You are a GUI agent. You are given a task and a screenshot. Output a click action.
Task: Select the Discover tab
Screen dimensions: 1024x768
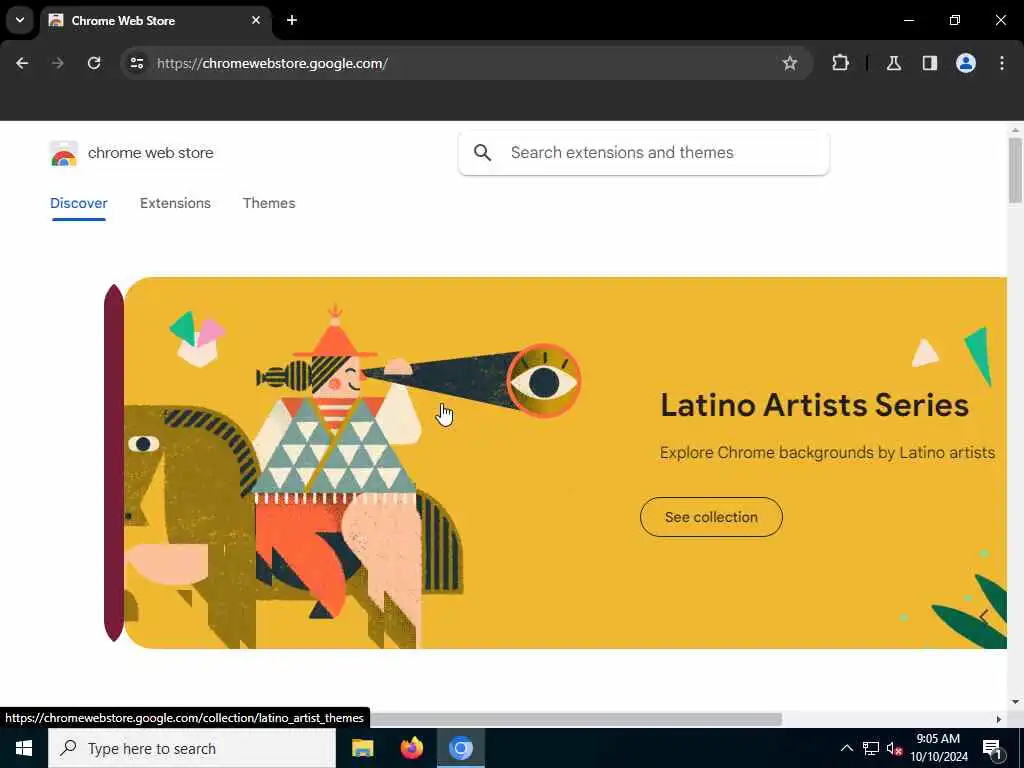coord(79,203)
